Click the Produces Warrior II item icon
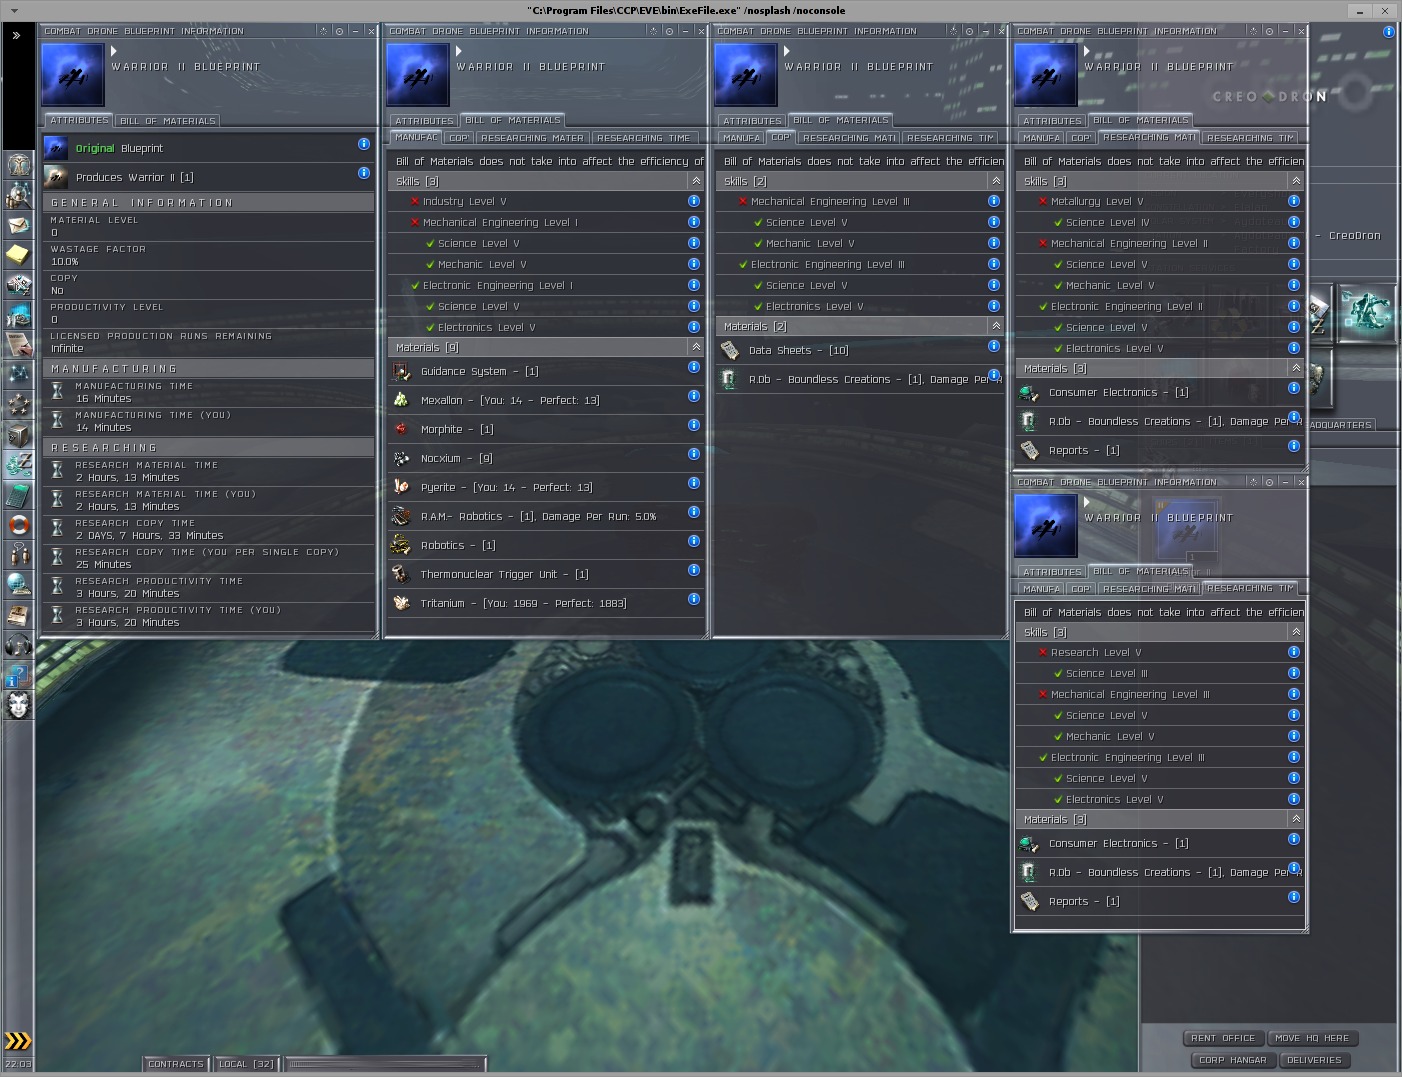This screenshot has width=1402, height=1077. pyautogui.click(x=56, y=177)
